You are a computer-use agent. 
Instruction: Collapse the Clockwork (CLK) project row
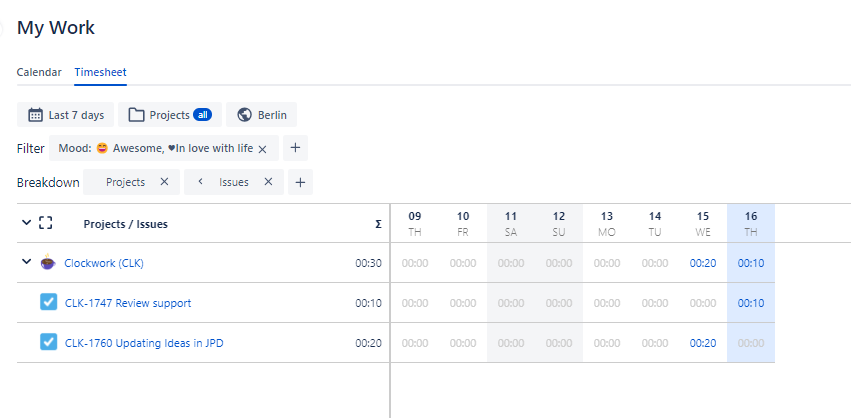point(26,263)
